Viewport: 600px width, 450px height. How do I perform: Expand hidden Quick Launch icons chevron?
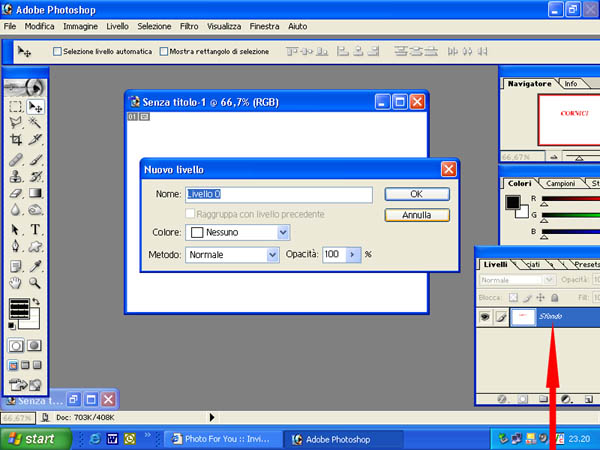pyautogui.click(x=147, y=435)
